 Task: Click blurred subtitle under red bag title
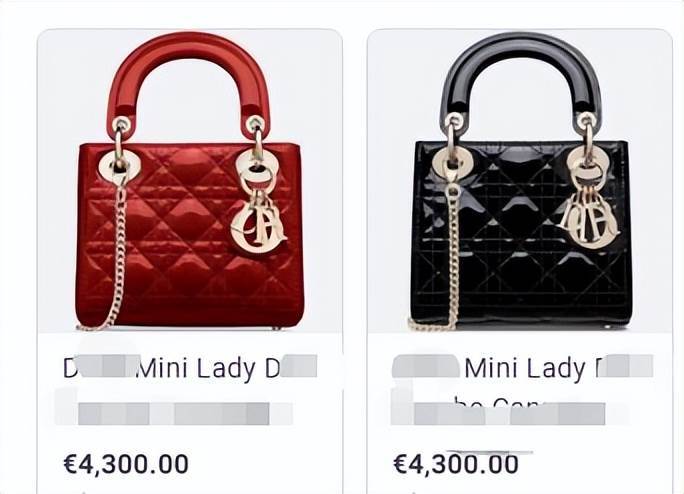[x=174, y=413]
